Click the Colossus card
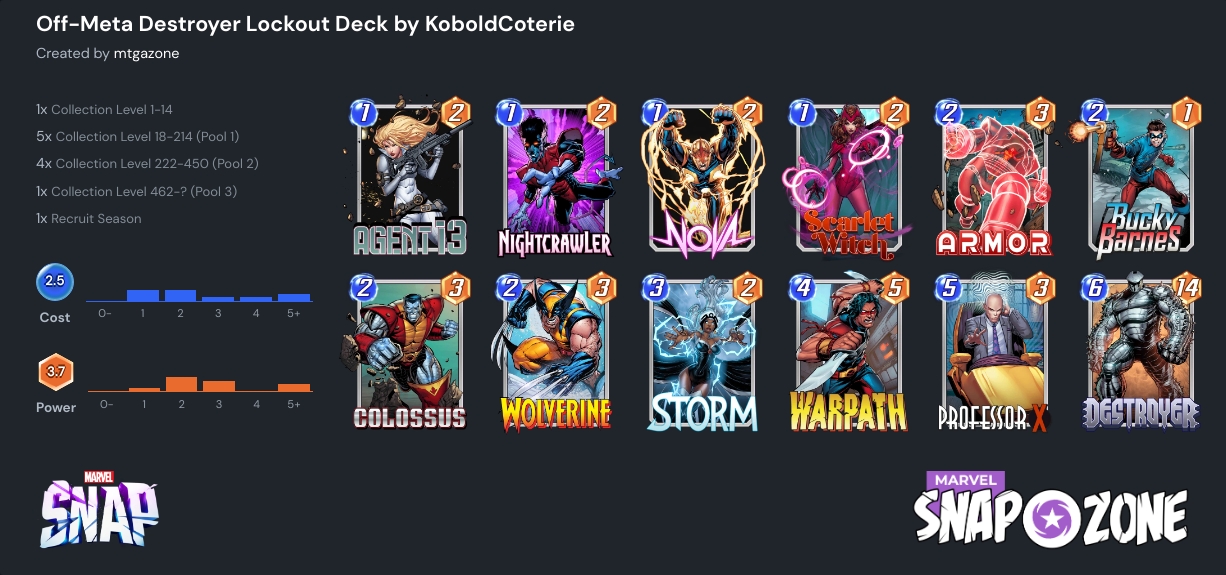The height and width of the screenshot is (575, 1226). pyautogui.click(x=410, y=352)
